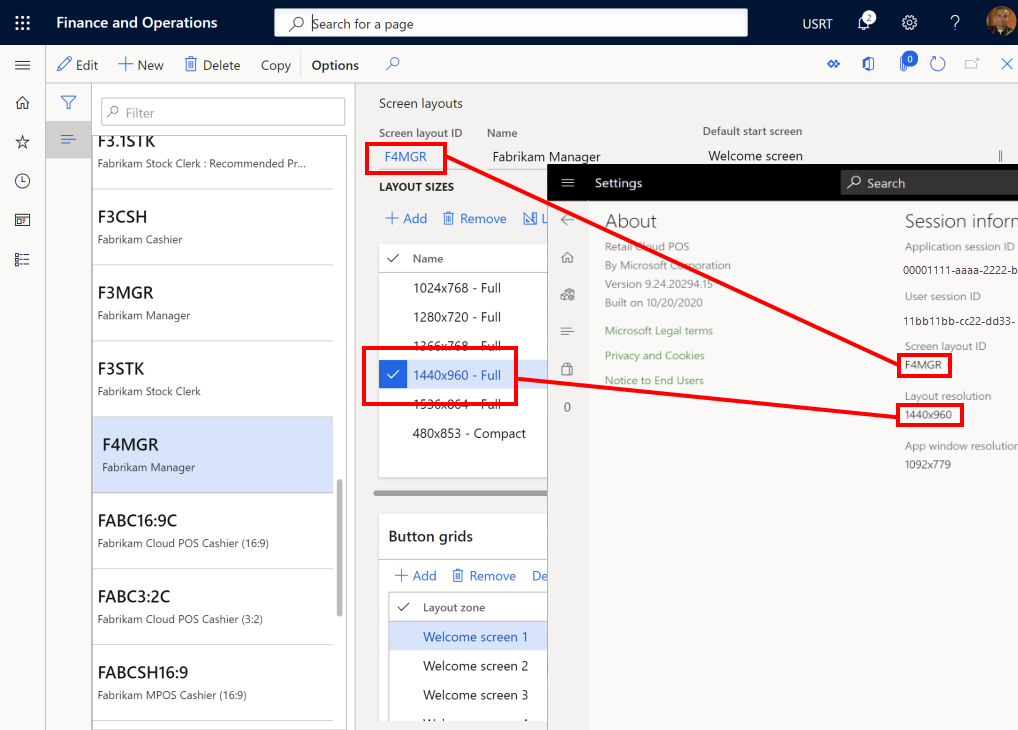Viewport: 1018px width, 730px height.
Task: Select the F4MGR Fabrikam Manager layout
Action: coord(213,455)
